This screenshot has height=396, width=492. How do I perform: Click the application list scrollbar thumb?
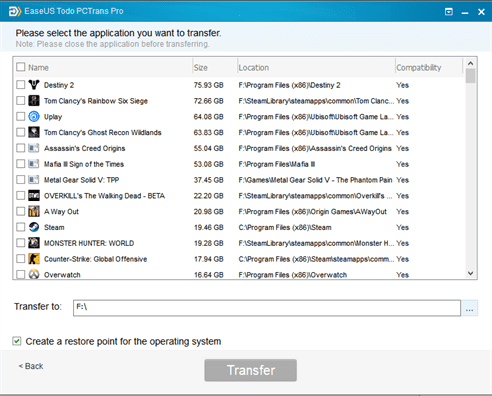pyautogui.click(x=470, y=76)
